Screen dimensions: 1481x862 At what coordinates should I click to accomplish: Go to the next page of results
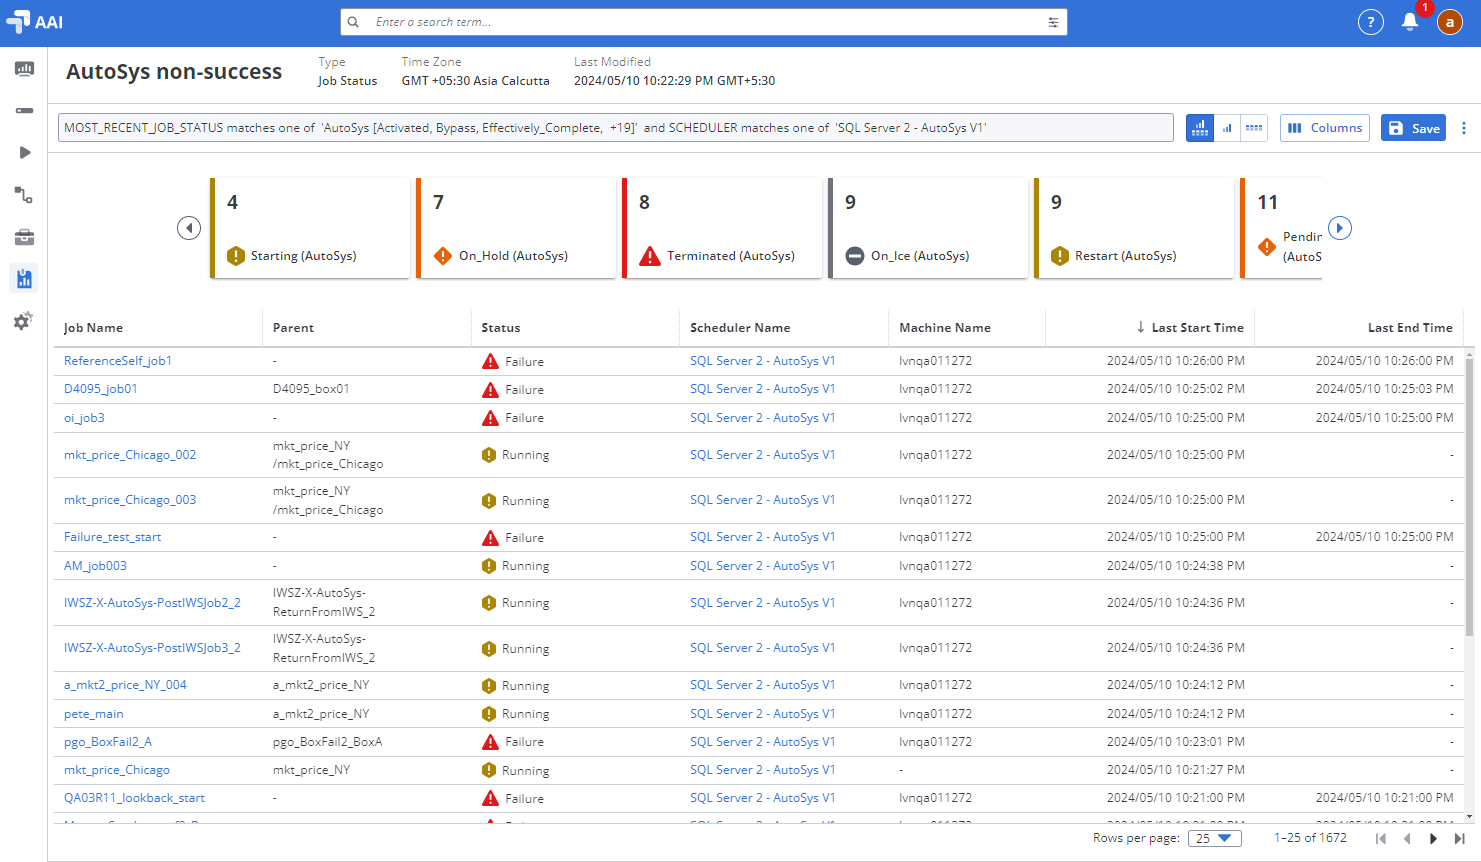(1433, 839)
